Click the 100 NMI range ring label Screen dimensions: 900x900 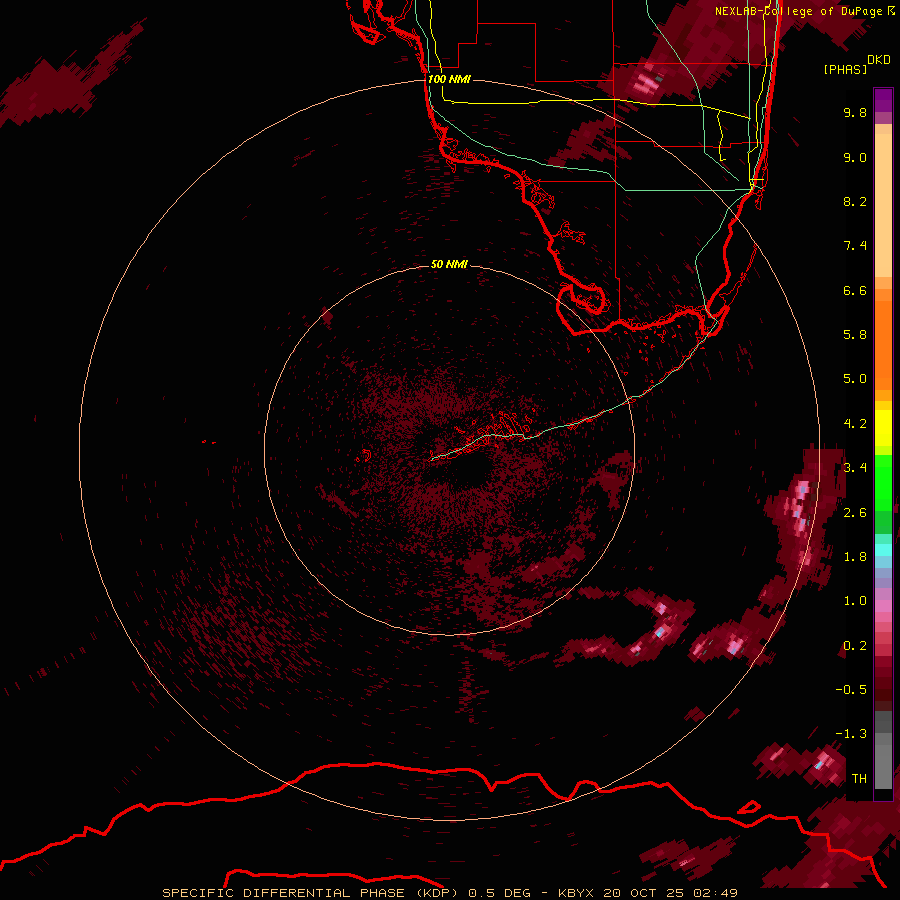(449, 79)
